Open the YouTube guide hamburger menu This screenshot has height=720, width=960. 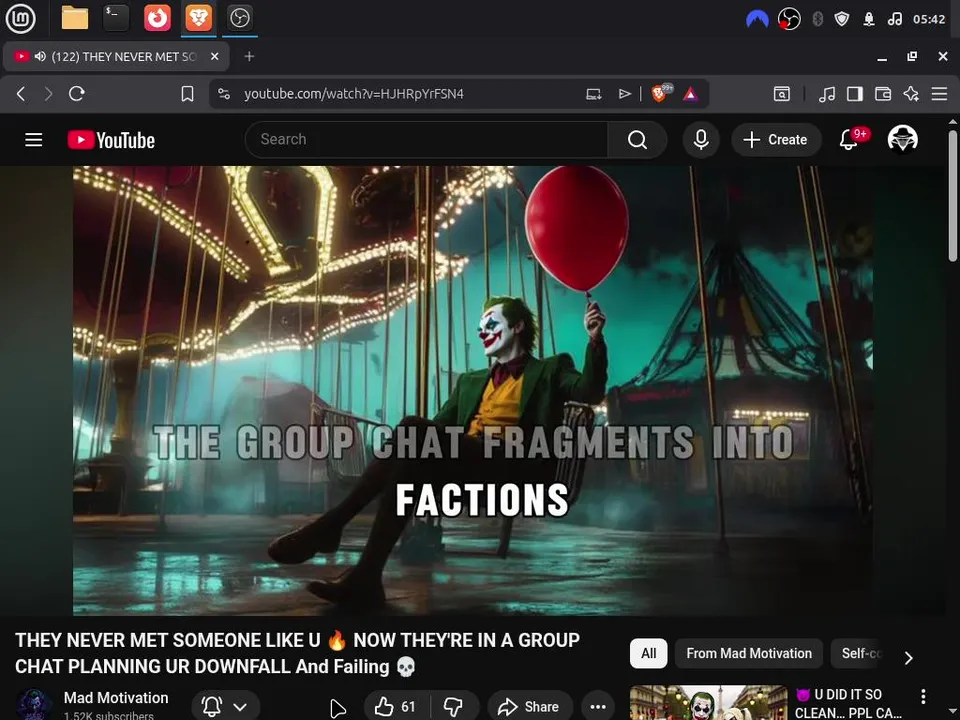(x=34, y=140)
